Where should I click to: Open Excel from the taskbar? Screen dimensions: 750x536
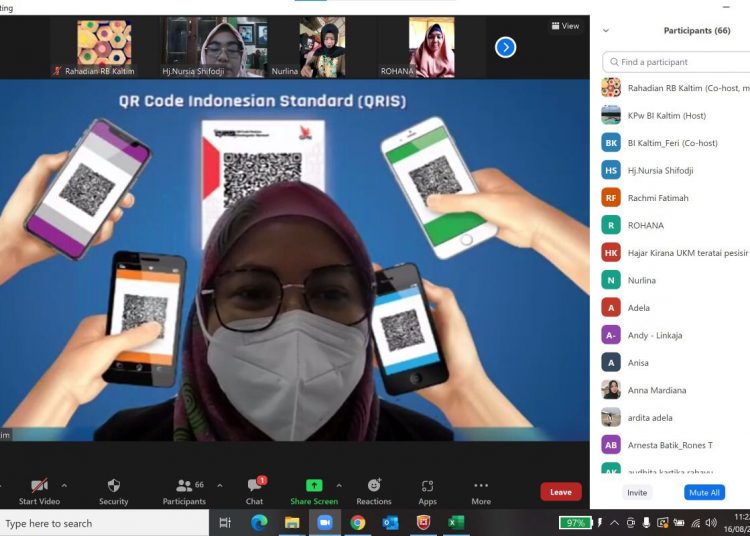[455, 522]
